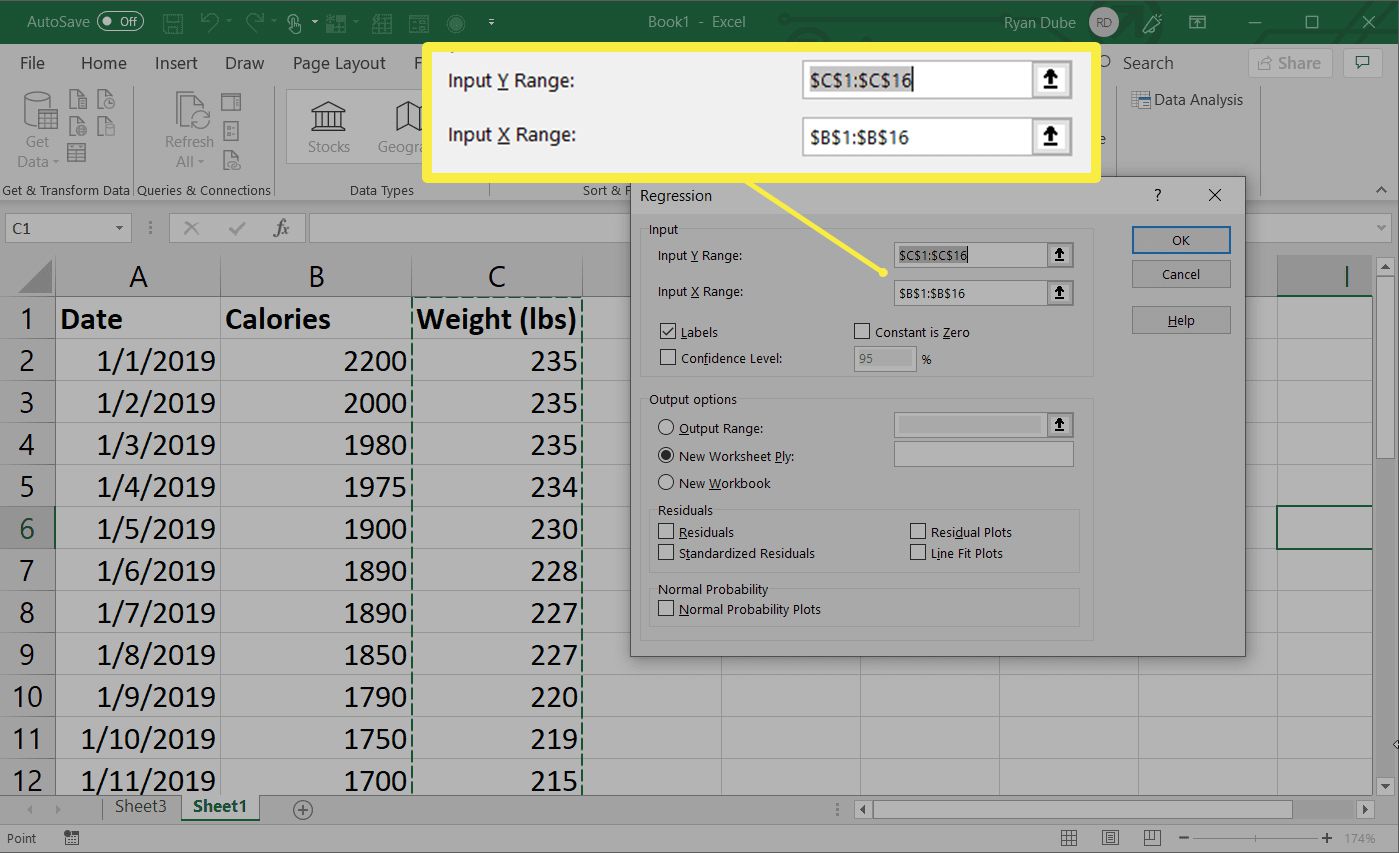Image resolution: width=1399 pixels, height=853 pixels.
Task: Click the Insert Function fx icon
Action: pyautogui.click(x=282, y=228)
